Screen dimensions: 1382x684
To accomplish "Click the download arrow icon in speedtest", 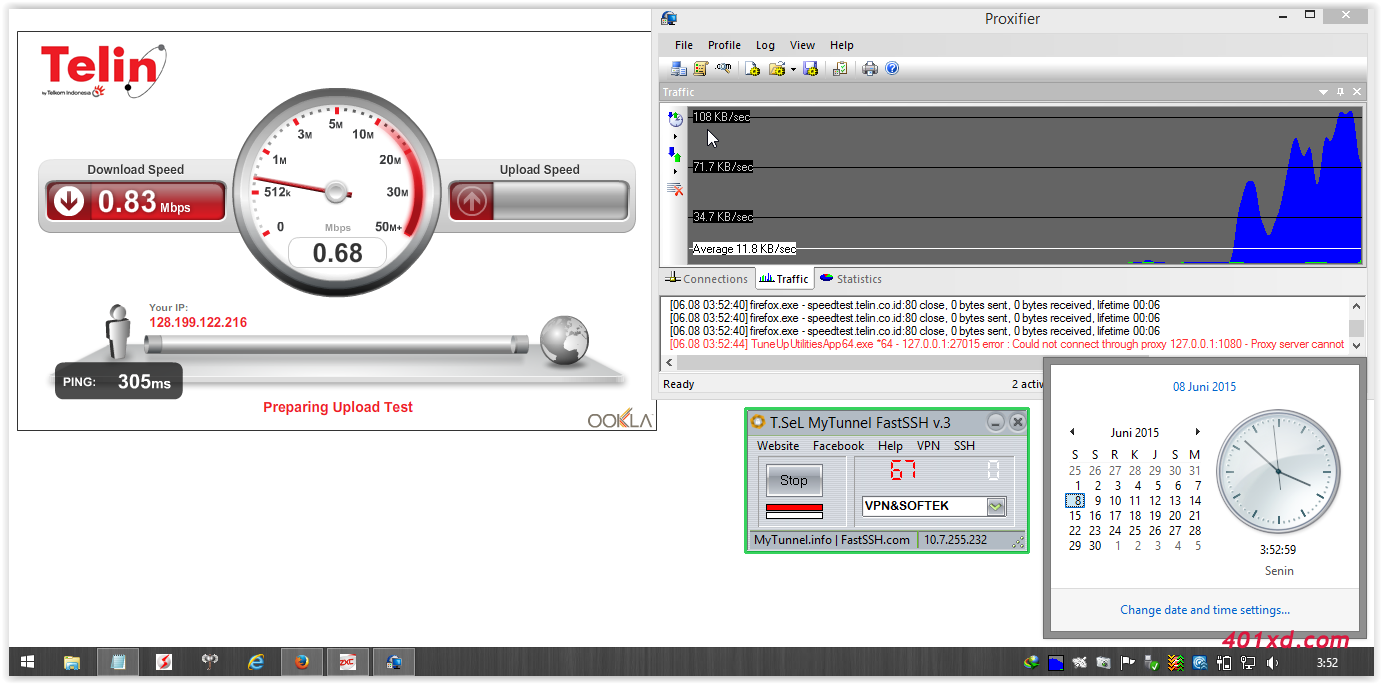I will (69, 202).
